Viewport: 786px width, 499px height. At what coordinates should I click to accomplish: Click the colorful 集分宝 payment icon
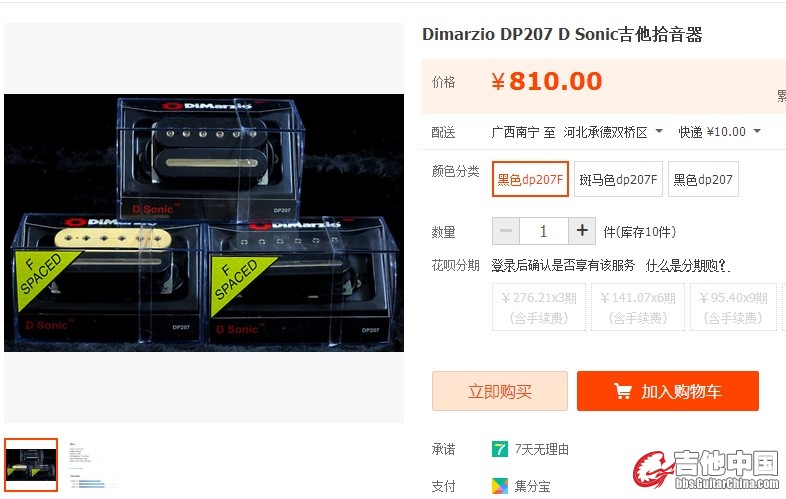(x=500, y=485)
